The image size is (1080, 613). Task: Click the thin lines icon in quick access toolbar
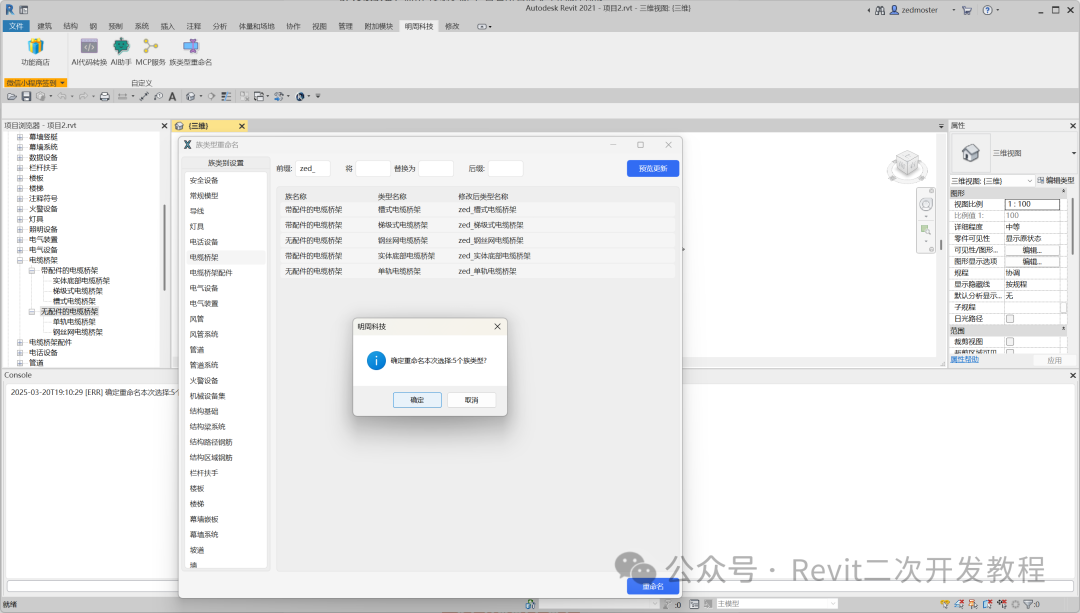pyautogui.click(x=226, y=96)
